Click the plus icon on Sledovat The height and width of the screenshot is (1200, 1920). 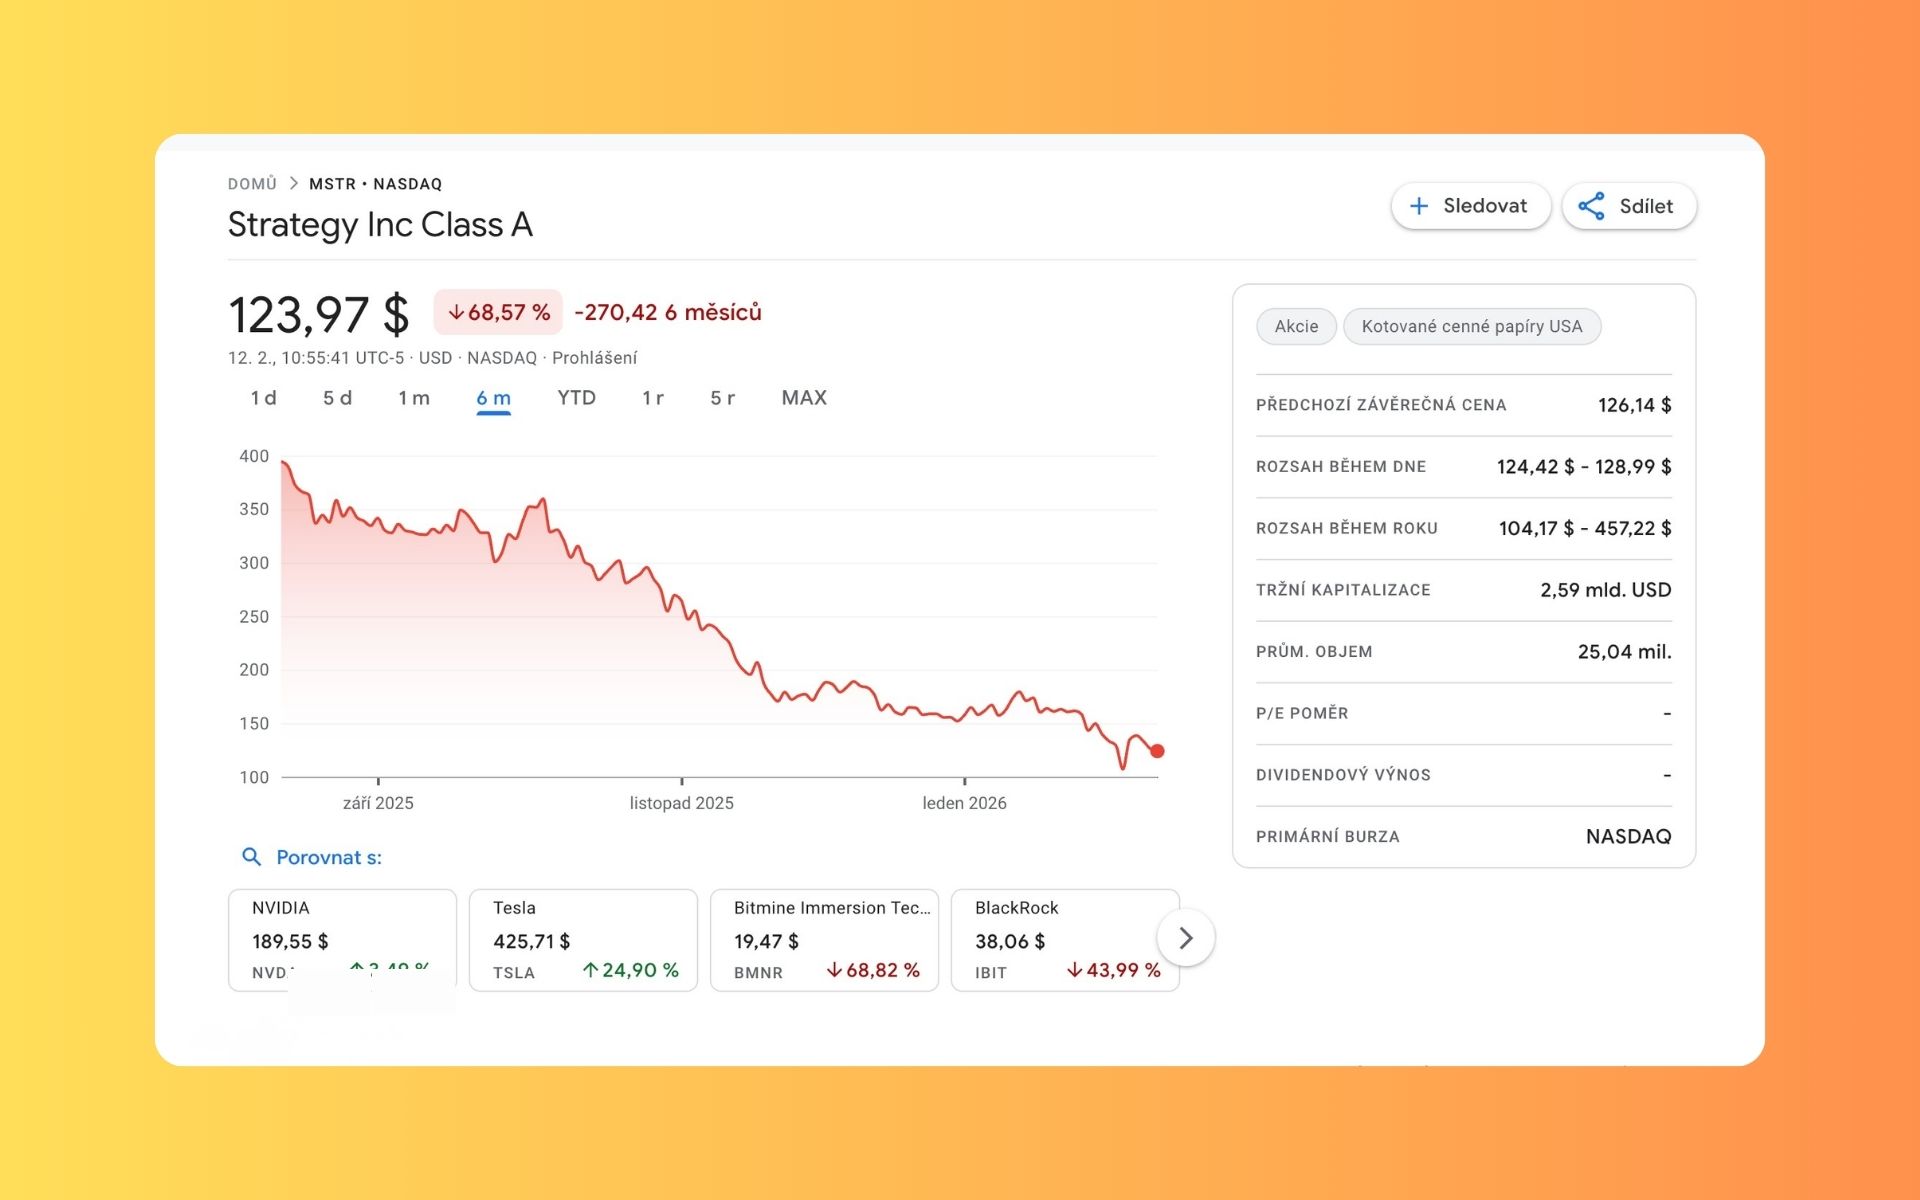point(1418,206)
